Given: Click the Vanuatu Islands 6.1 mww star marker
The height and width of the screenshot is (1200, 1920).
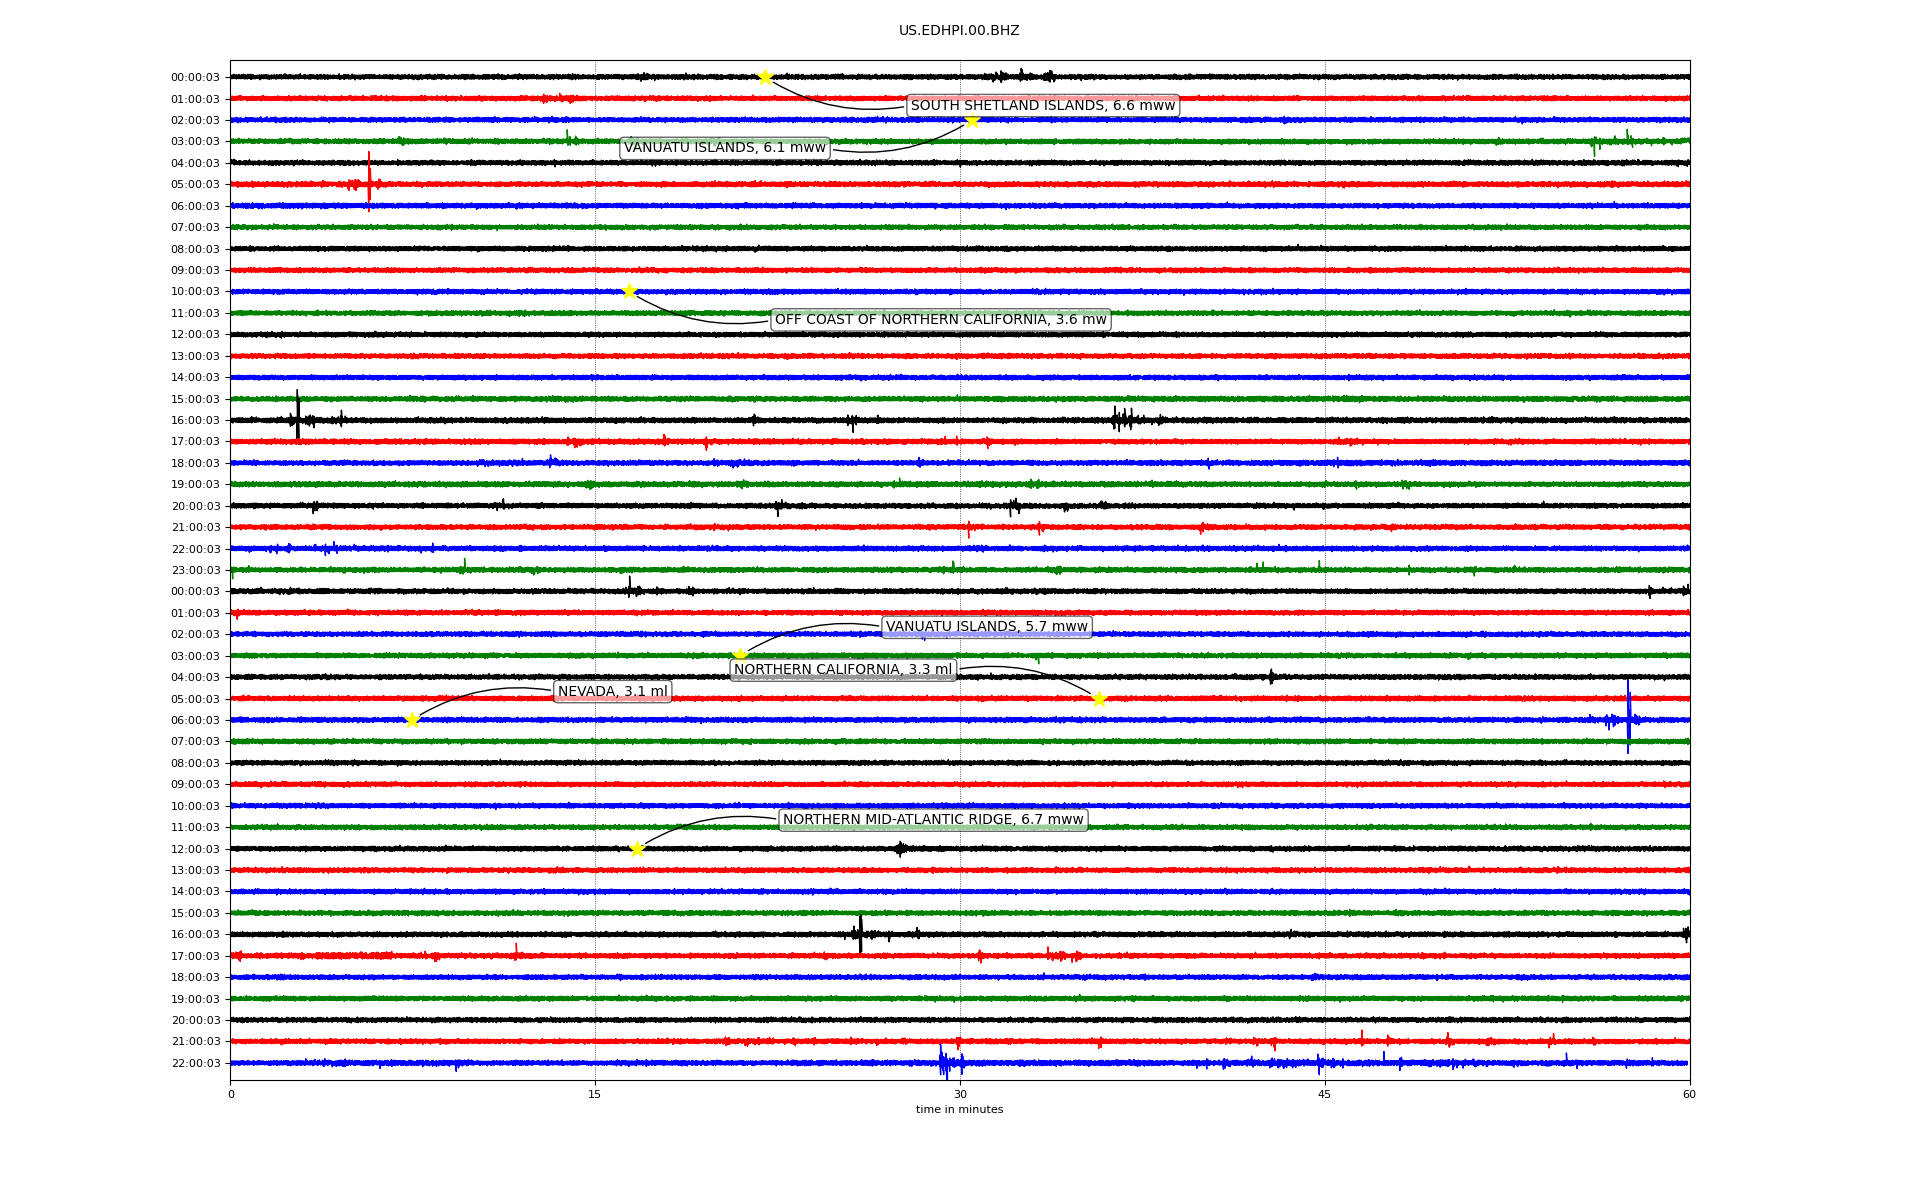Looking at the screenshot, I should click(x=972, y=121).
